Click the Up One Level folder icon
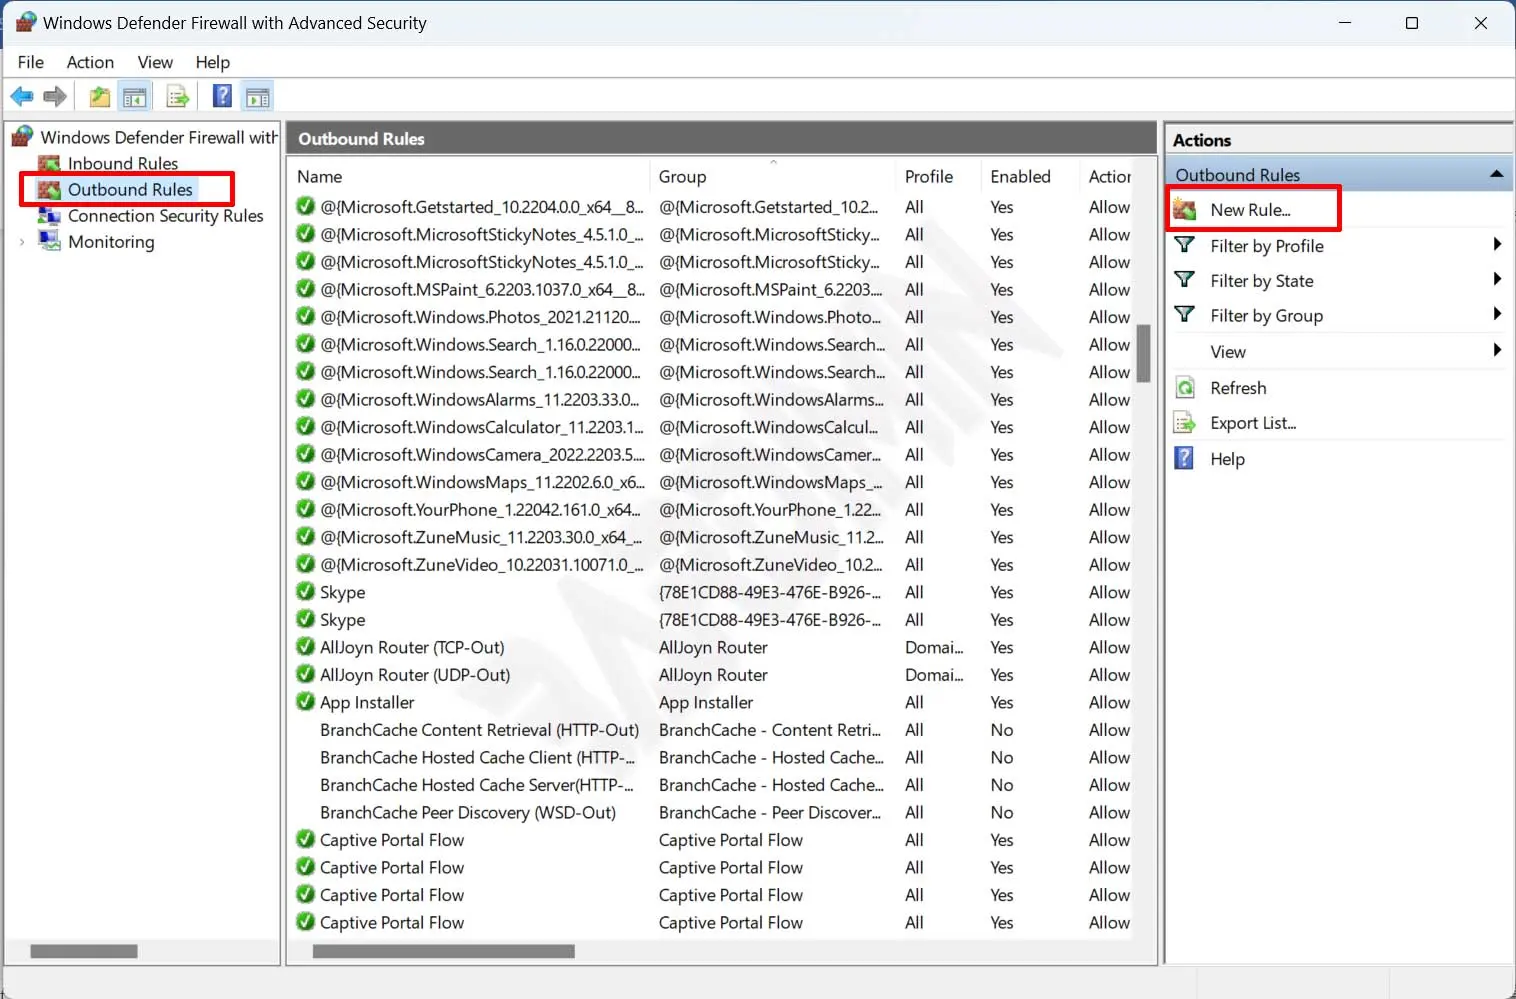The width and height of the screenshot is (1516, 999). pos(99,97)
